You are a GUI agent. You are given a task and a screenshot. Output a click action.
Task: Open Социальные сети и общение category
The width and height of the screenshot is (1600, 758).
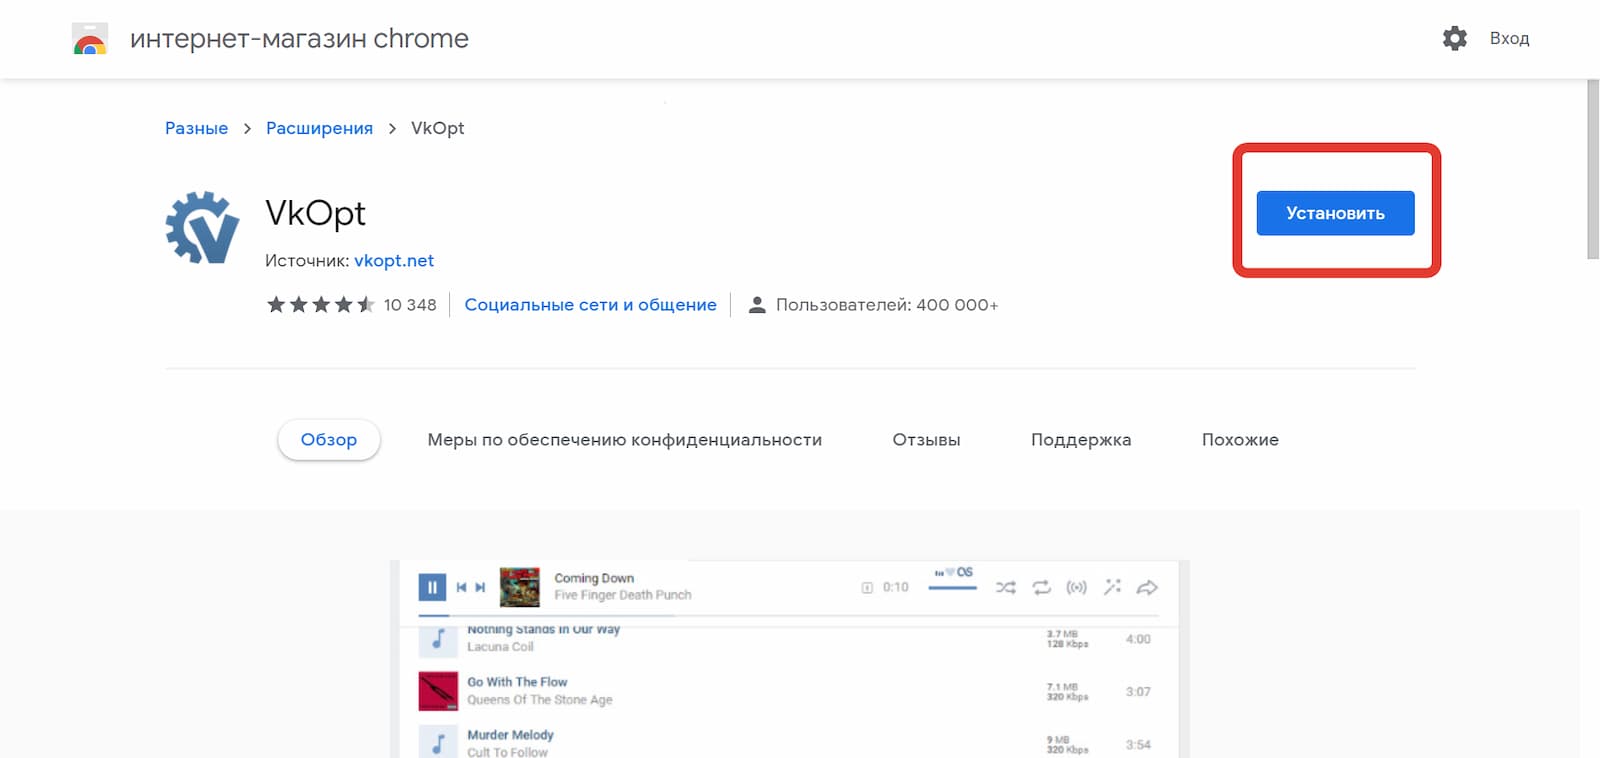(x=590, y=305)
